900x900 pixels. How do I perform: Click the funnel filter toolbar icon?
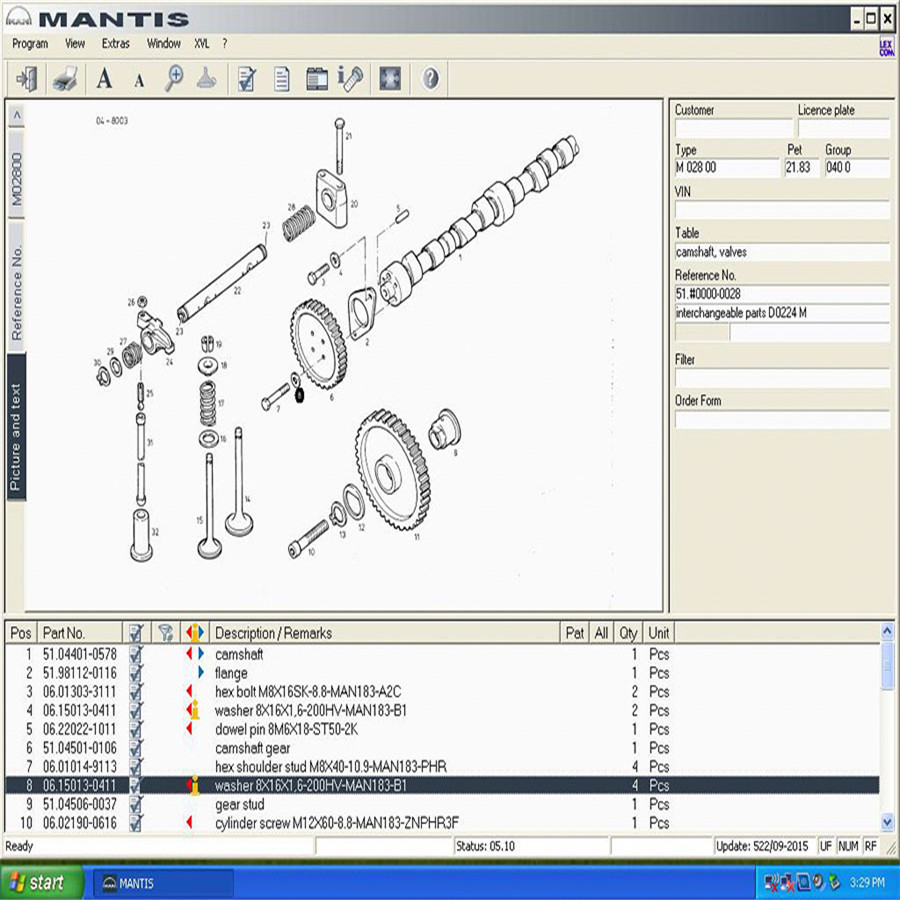206,79
